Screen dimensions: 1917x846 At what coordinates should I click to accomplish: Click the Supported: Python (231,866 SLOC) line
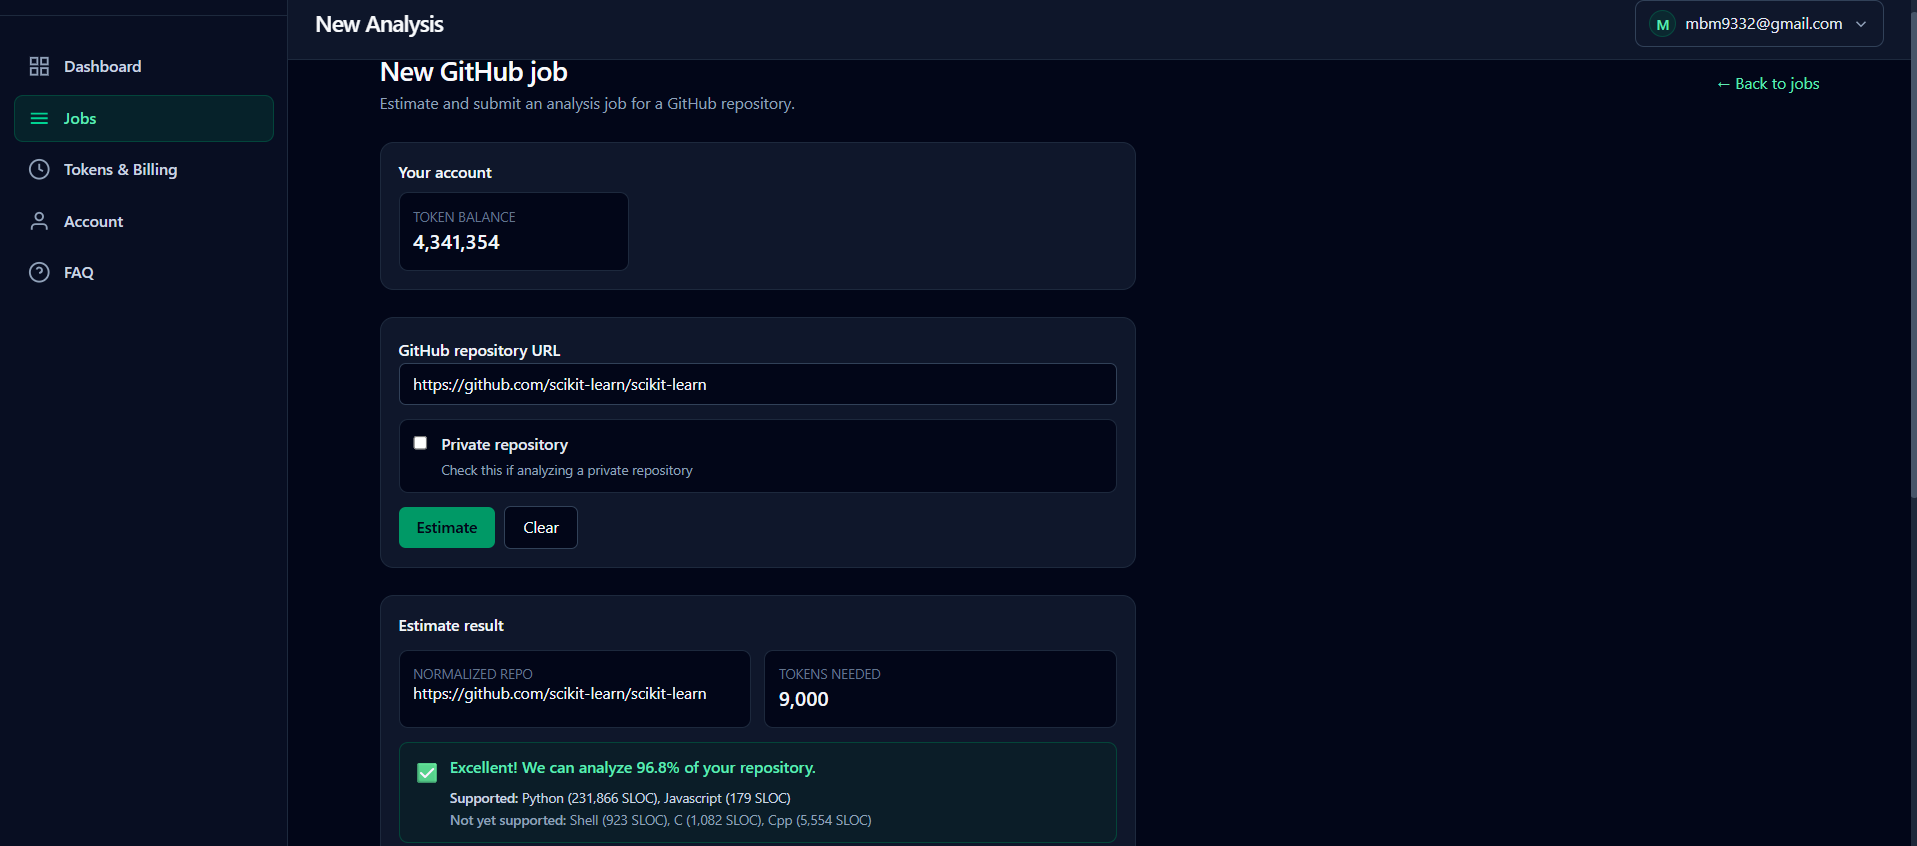coord(620,798)
